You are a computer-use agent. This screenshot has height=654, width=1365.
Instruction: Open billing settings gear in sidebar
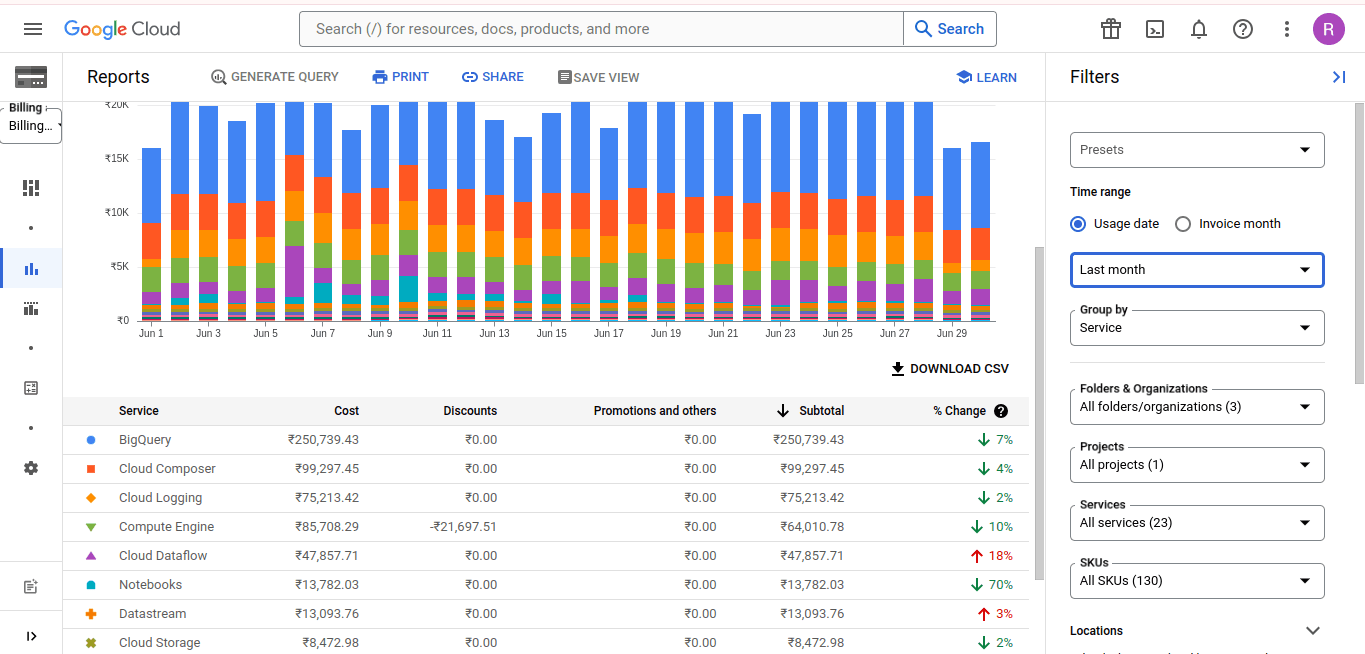[x=31, y=468]
